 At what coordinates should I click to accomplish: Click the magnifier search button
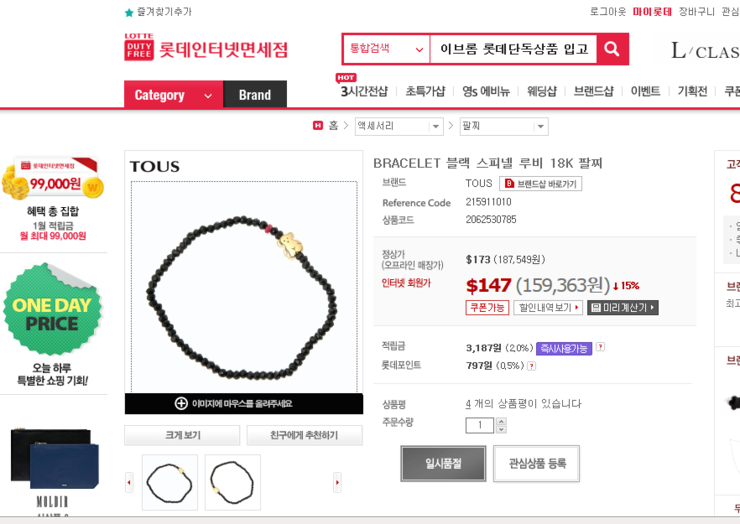click(612, 49)
